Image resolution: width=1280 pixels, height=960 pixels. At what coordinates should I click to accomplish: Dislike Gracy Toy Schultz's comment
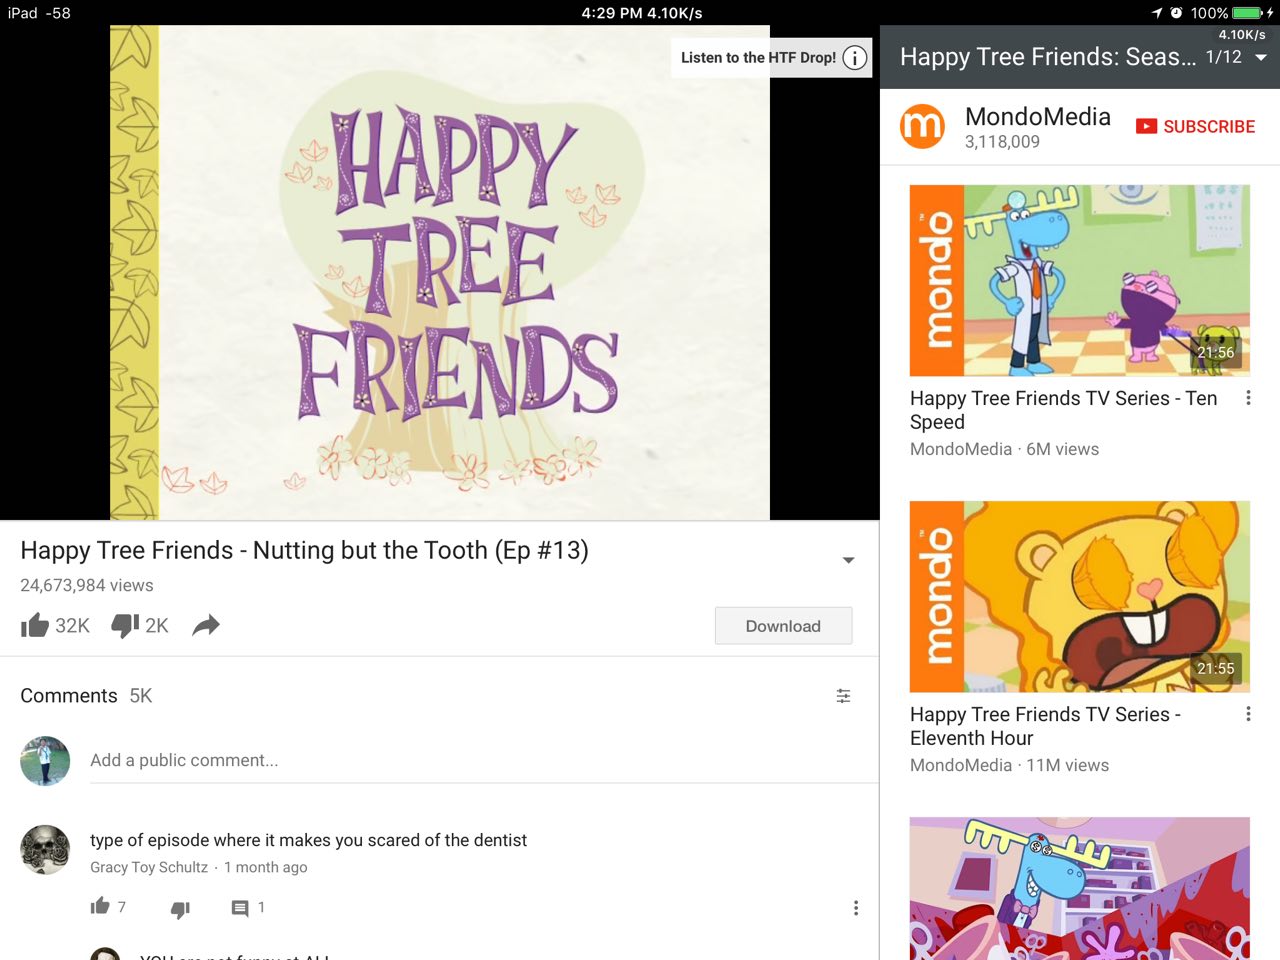(180, 909)
